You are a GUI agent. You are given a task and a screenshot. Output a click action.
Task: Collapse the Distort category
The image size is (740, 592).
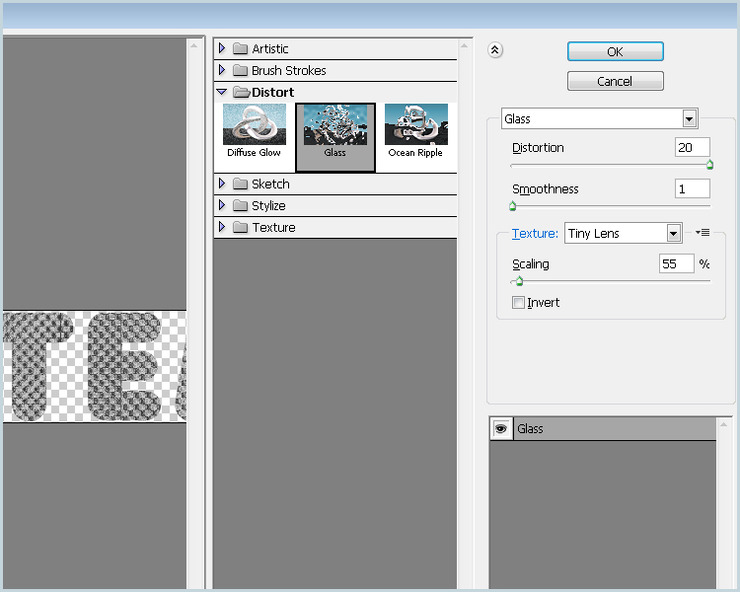point(222,92)
